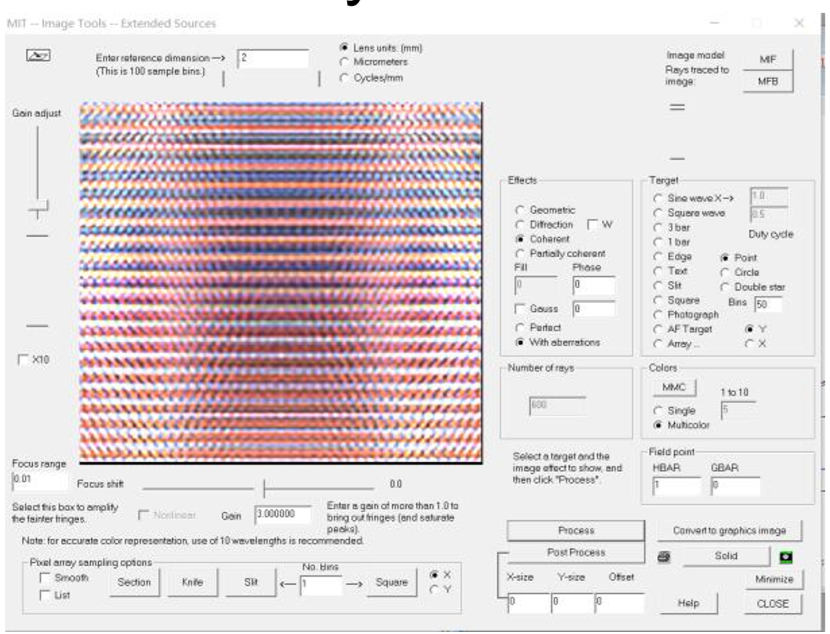Open the Help button
The height and width of the screenshot is (634, 830).
click(687, 603)
